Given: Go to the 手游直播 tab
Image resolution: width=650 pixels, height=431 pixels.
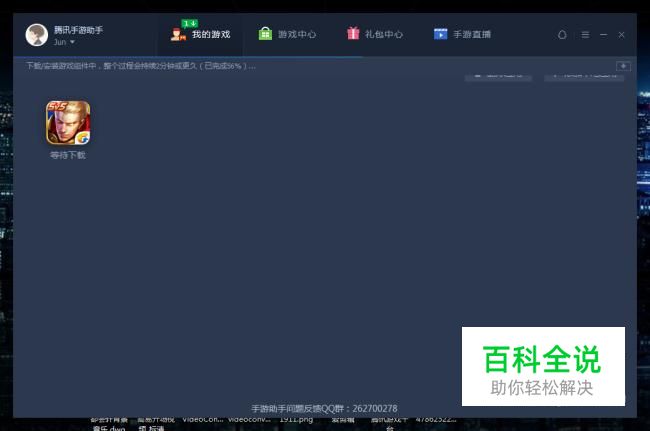Looking at the screenshot, I should [x=462, y=34].
